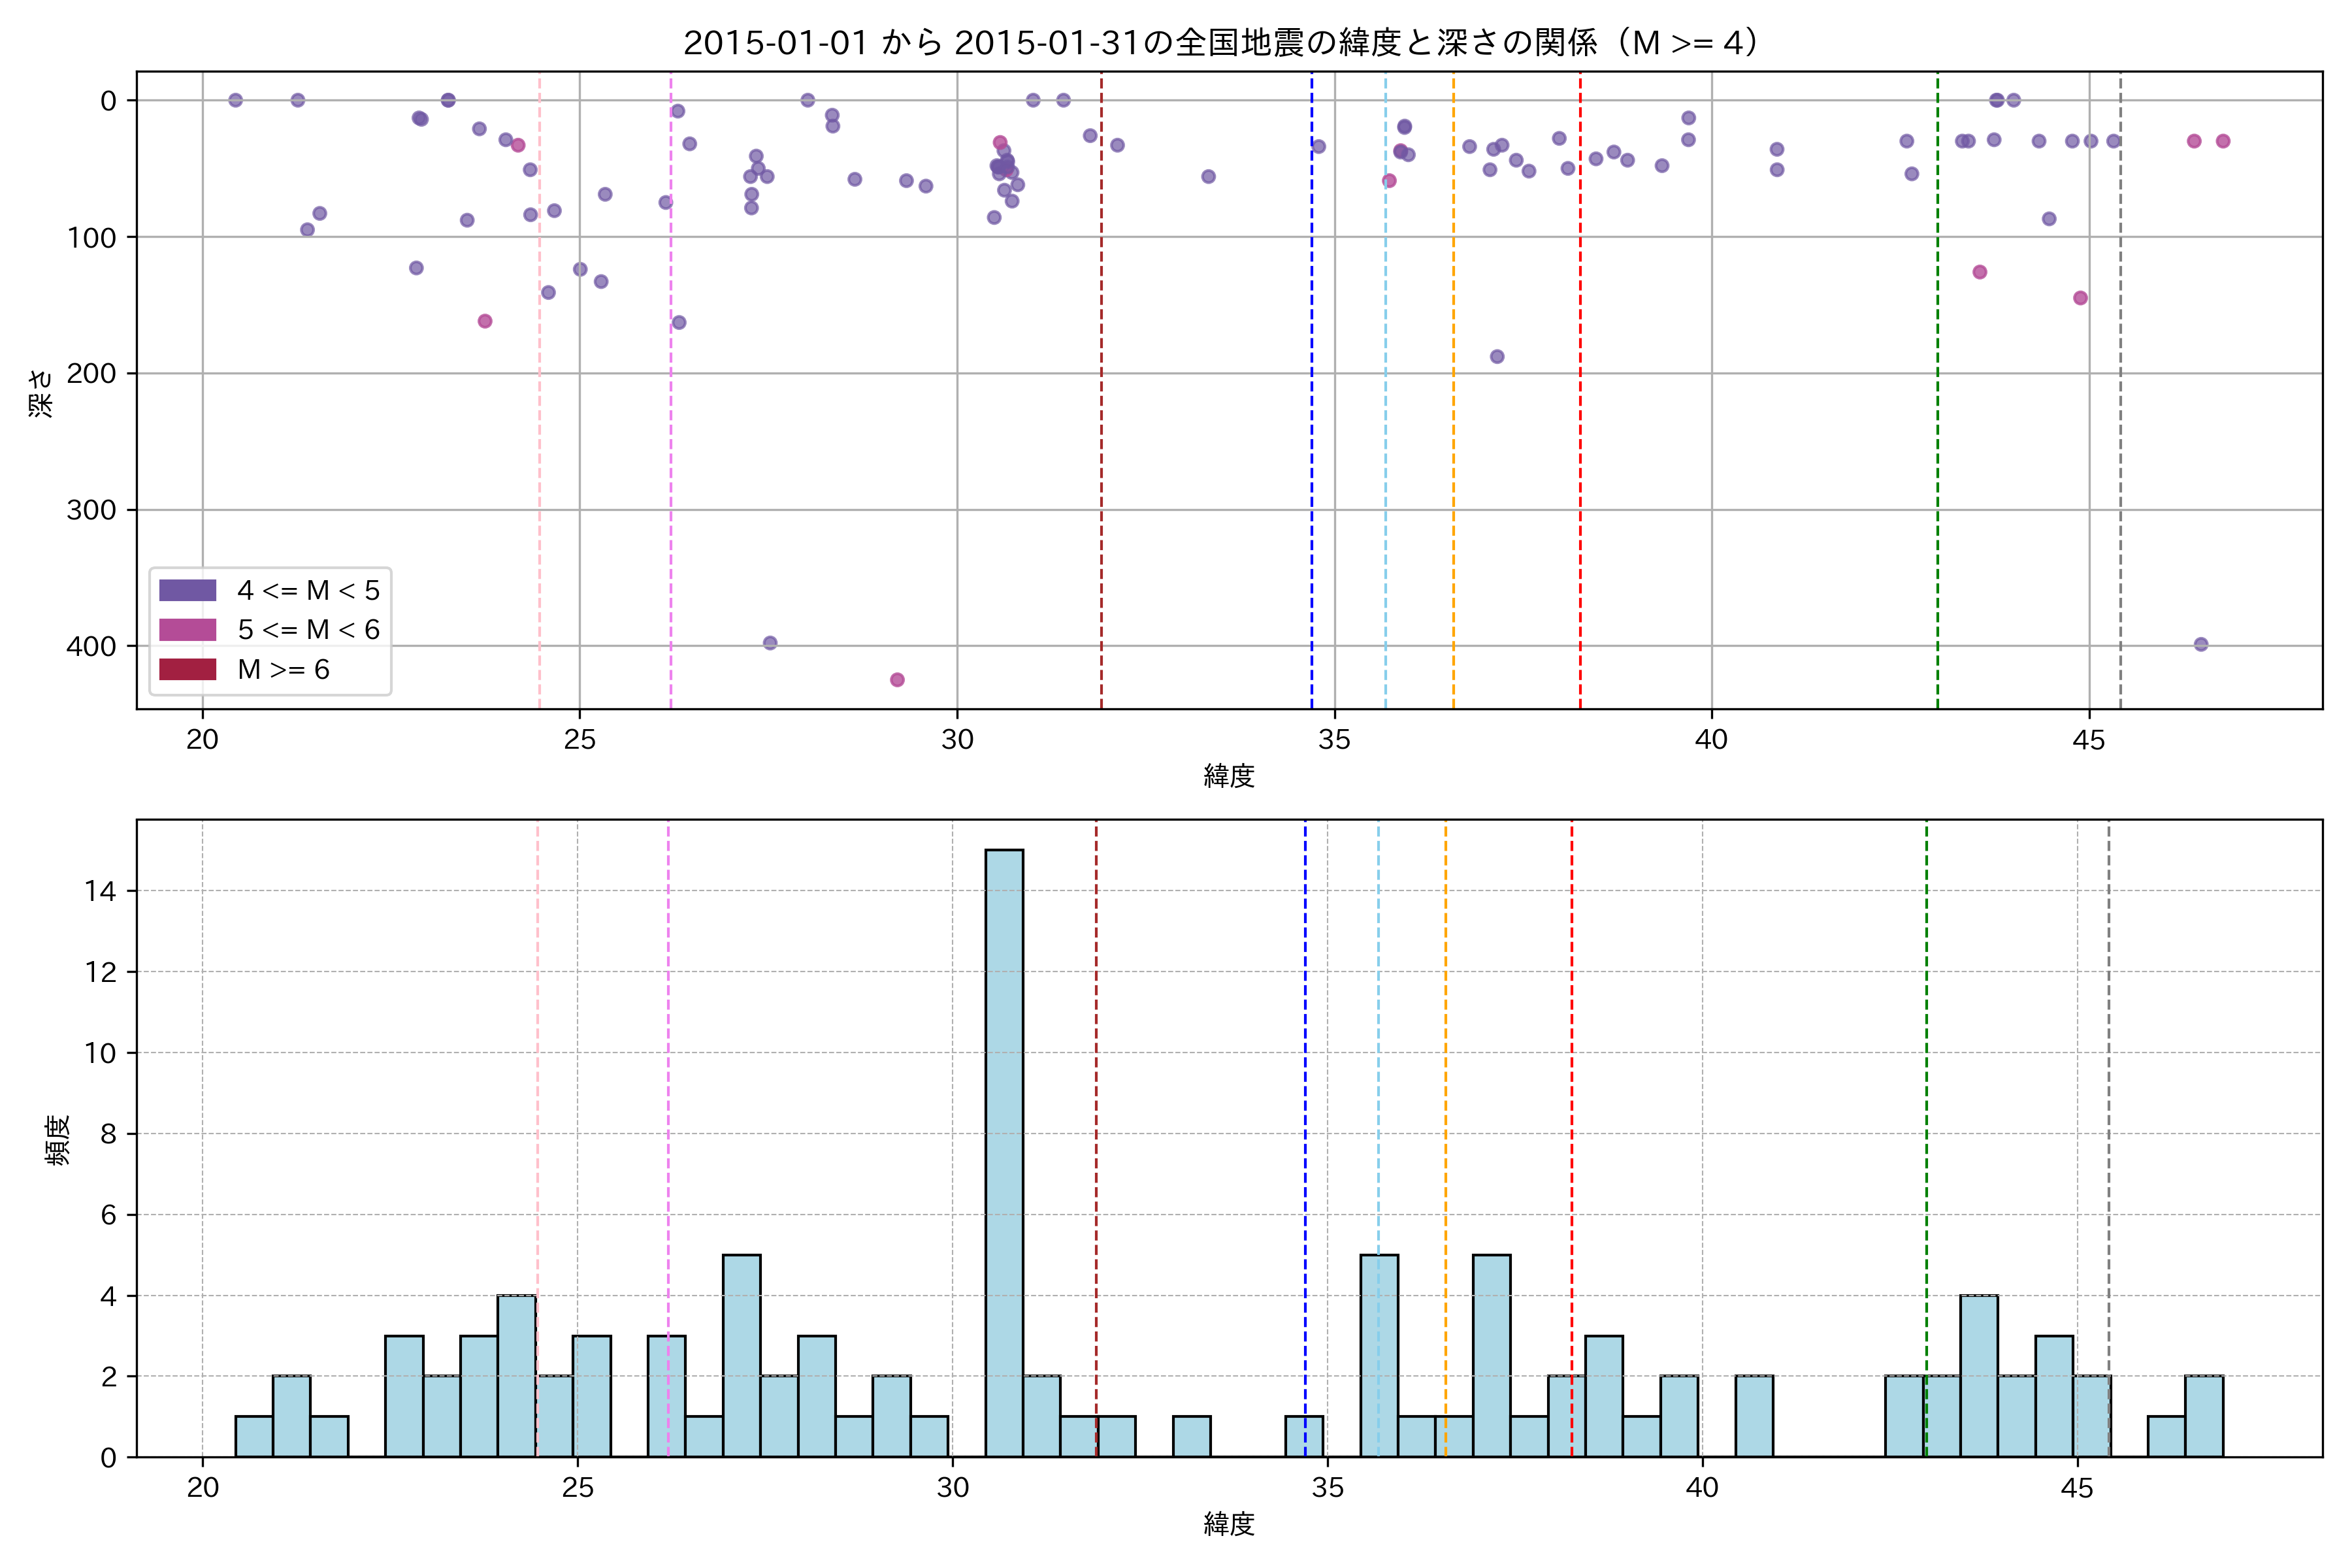Click the dark red M >= 6 legend swatch
The image size is (2352, 1568).
point(187,669)
